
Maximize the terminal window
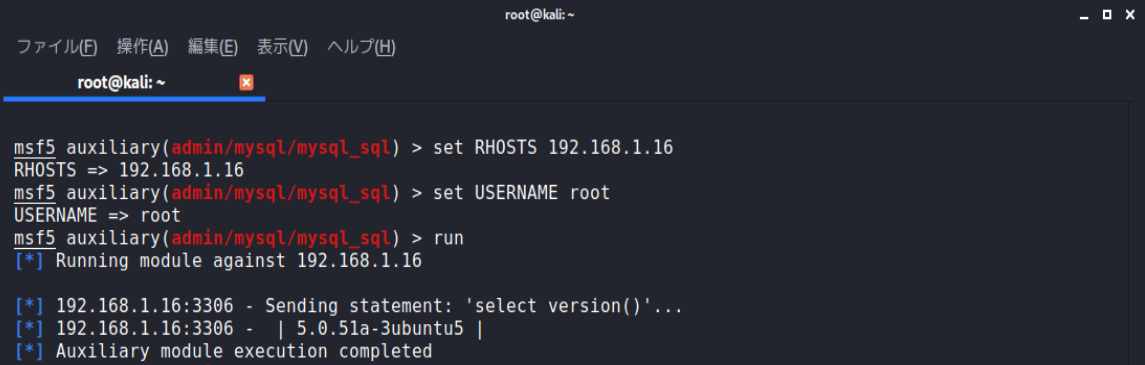pyautogui.click(x=1106, y=15)
